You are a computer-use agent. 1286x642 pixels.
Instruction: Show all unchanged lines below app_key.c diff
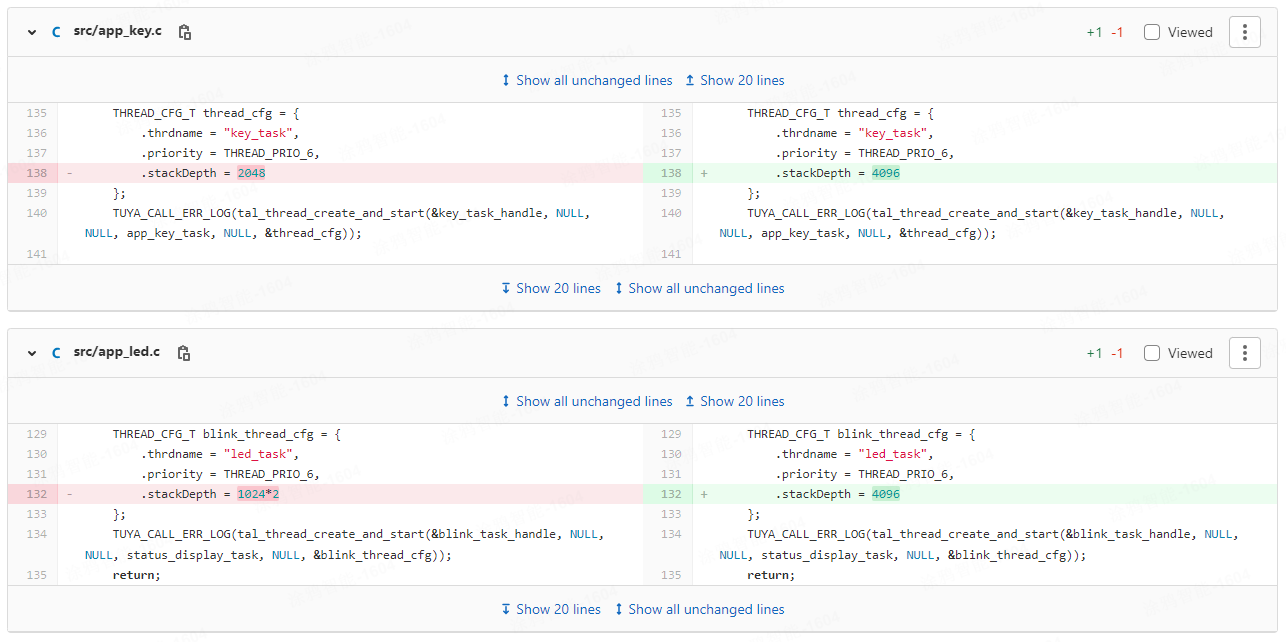[699, 288]
